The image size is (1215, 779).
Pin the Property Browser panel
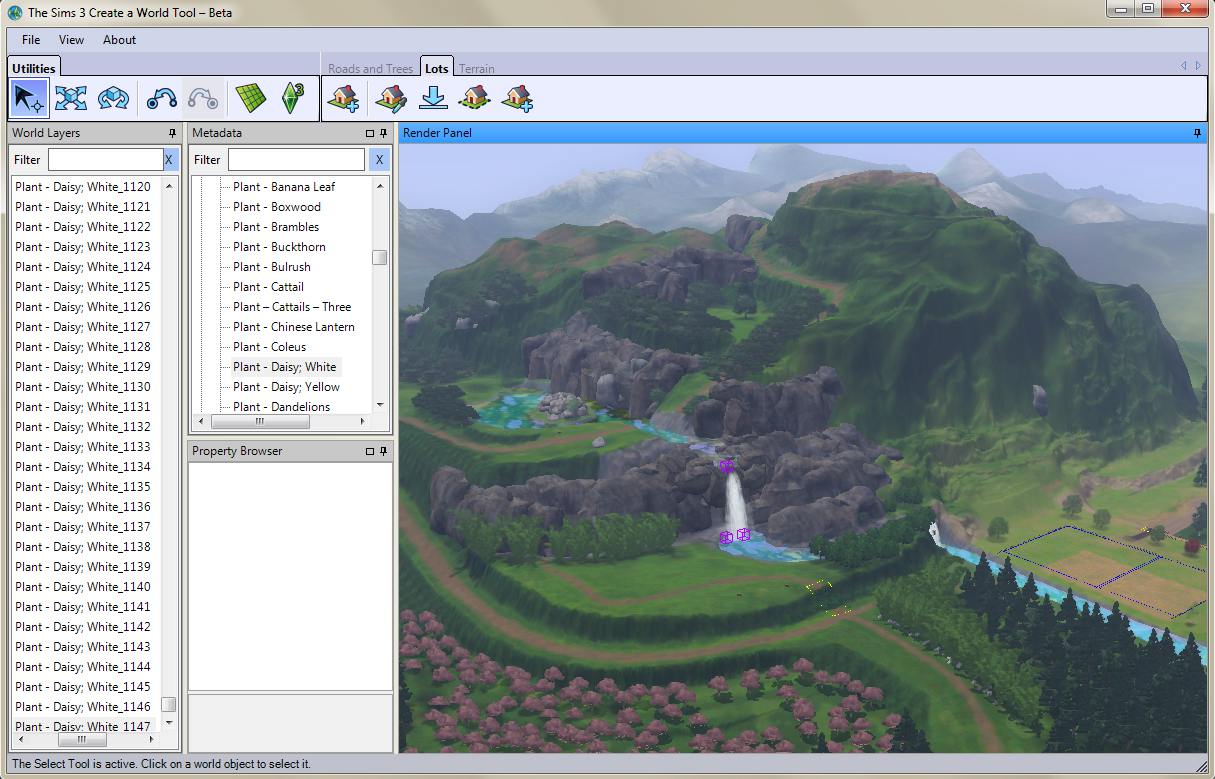coord(383,451)
